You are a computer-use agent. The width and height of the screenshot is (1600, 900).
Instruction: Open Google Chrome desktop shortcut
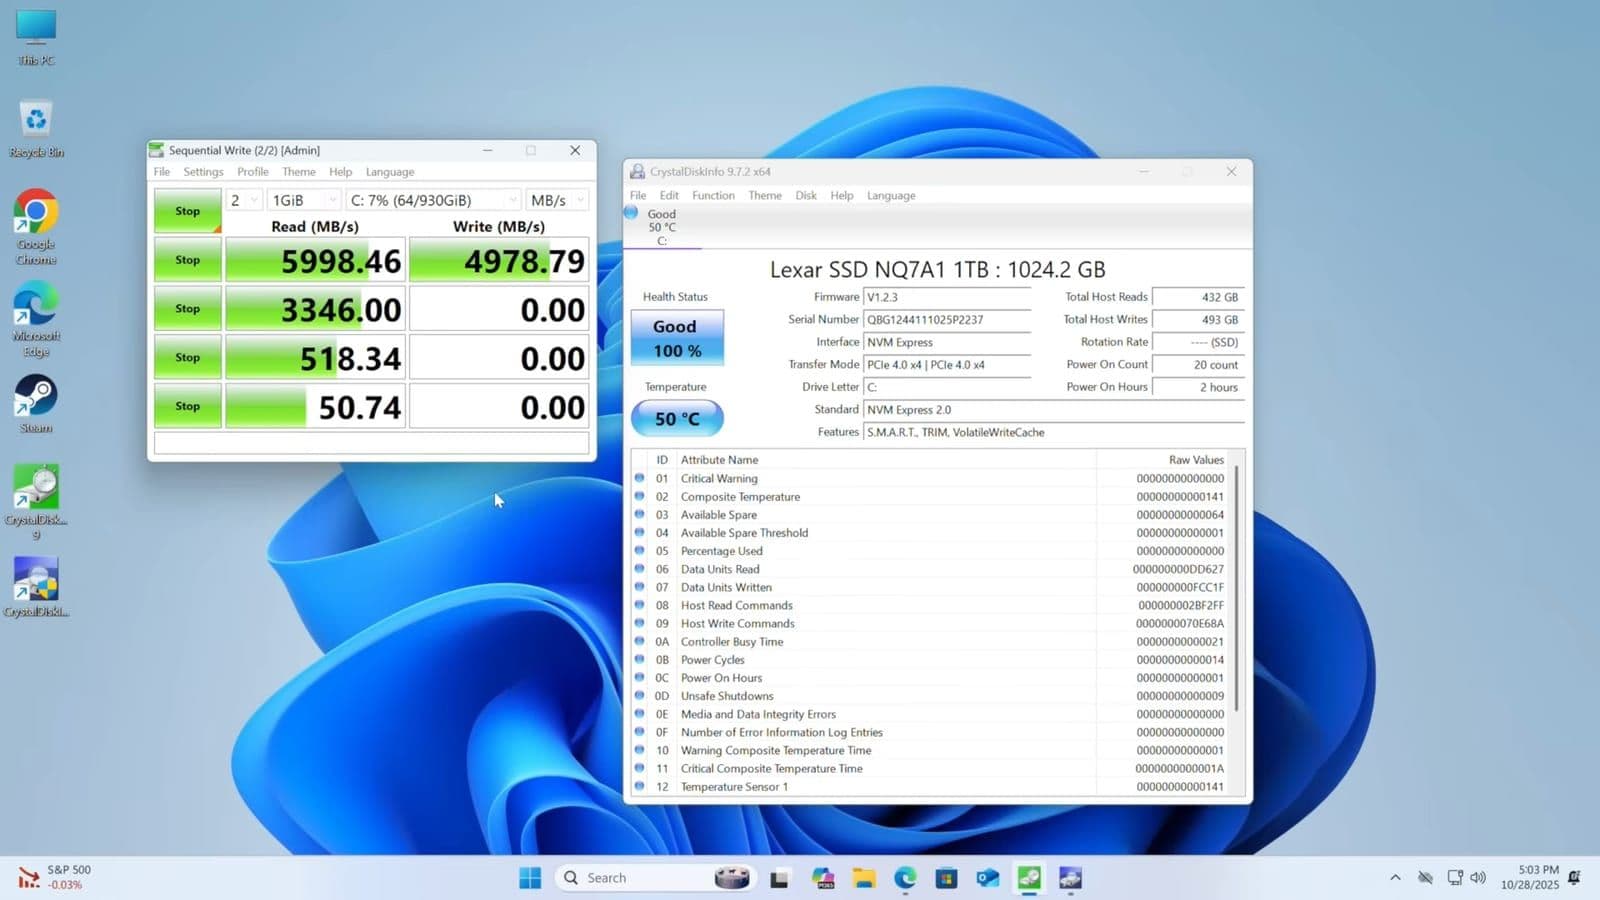click(x=36, y=228)
